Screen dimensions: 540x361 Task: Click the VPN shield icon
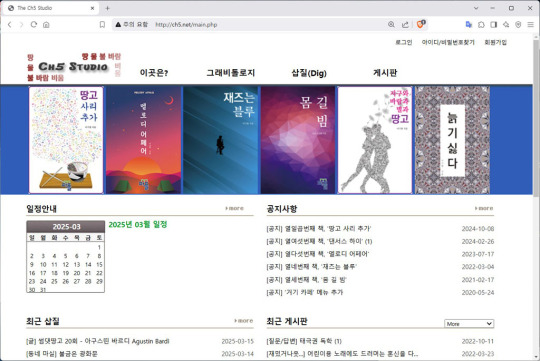point(518,24)
